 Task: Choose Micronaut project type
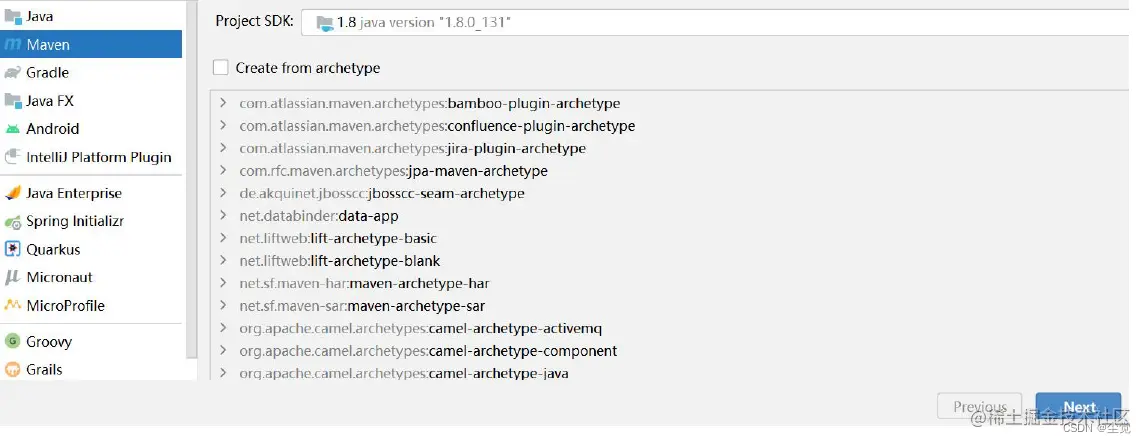91,278
